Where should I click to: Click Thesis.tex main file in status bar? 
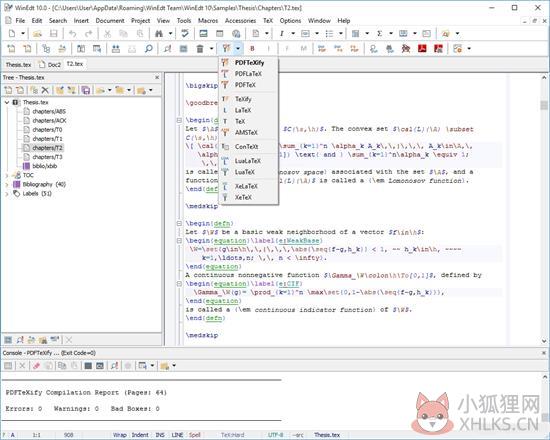327,435
